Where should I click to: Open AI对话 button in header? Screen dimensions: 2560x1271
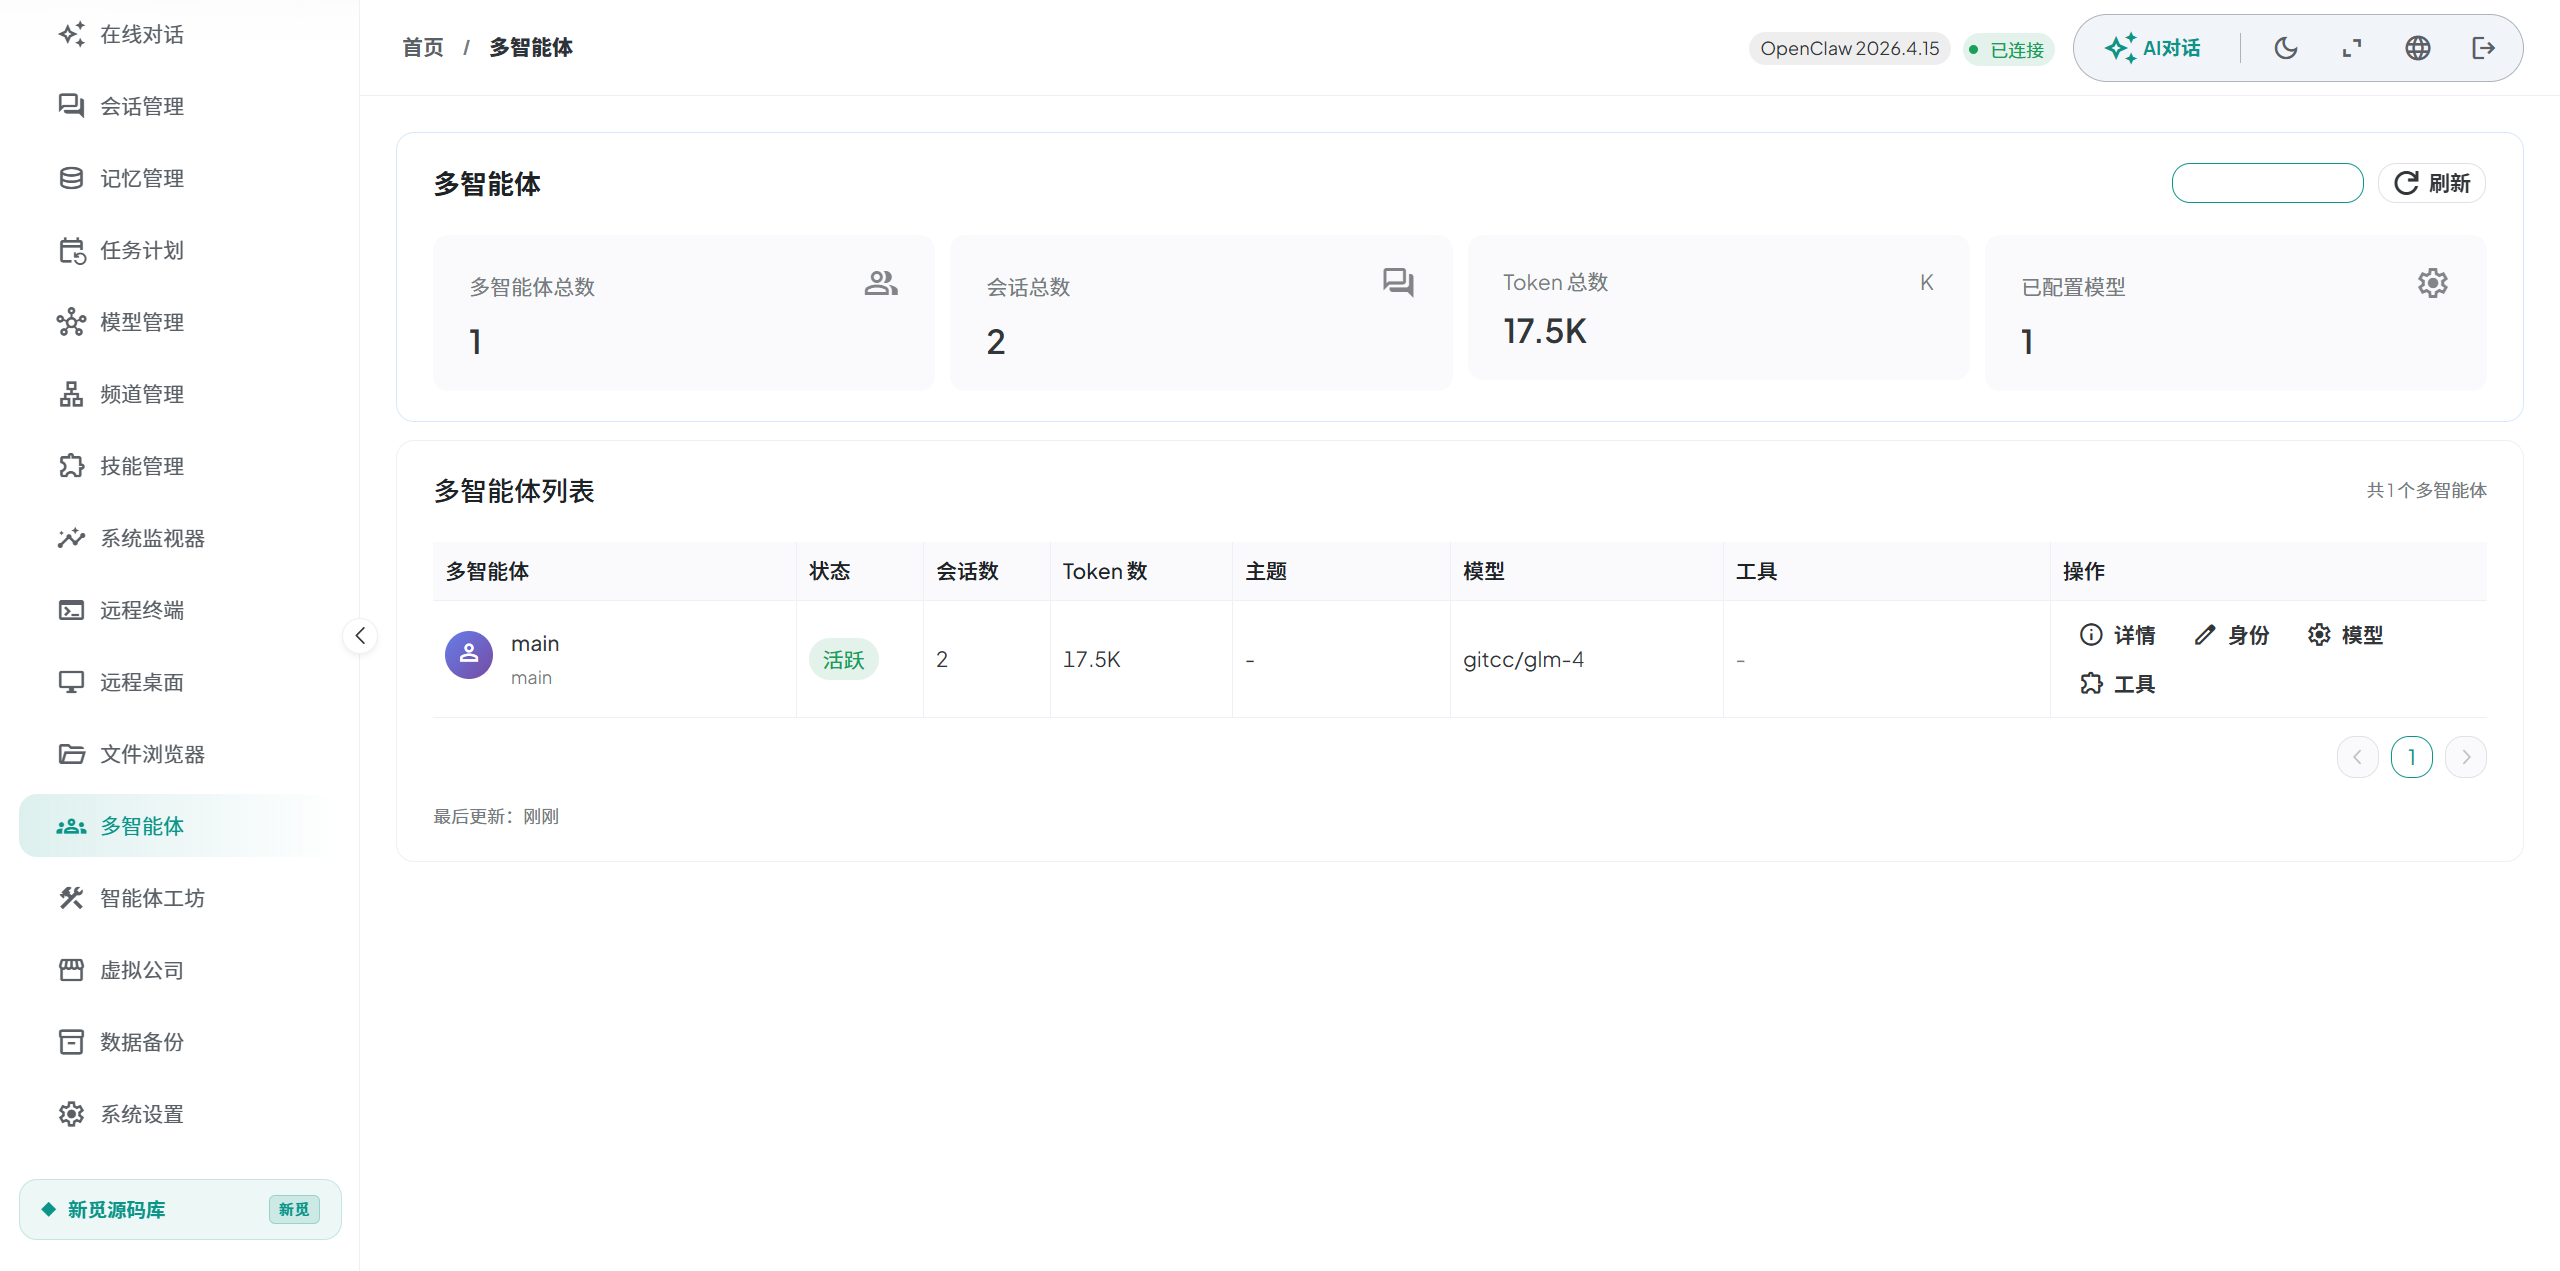pos(2153,48)
